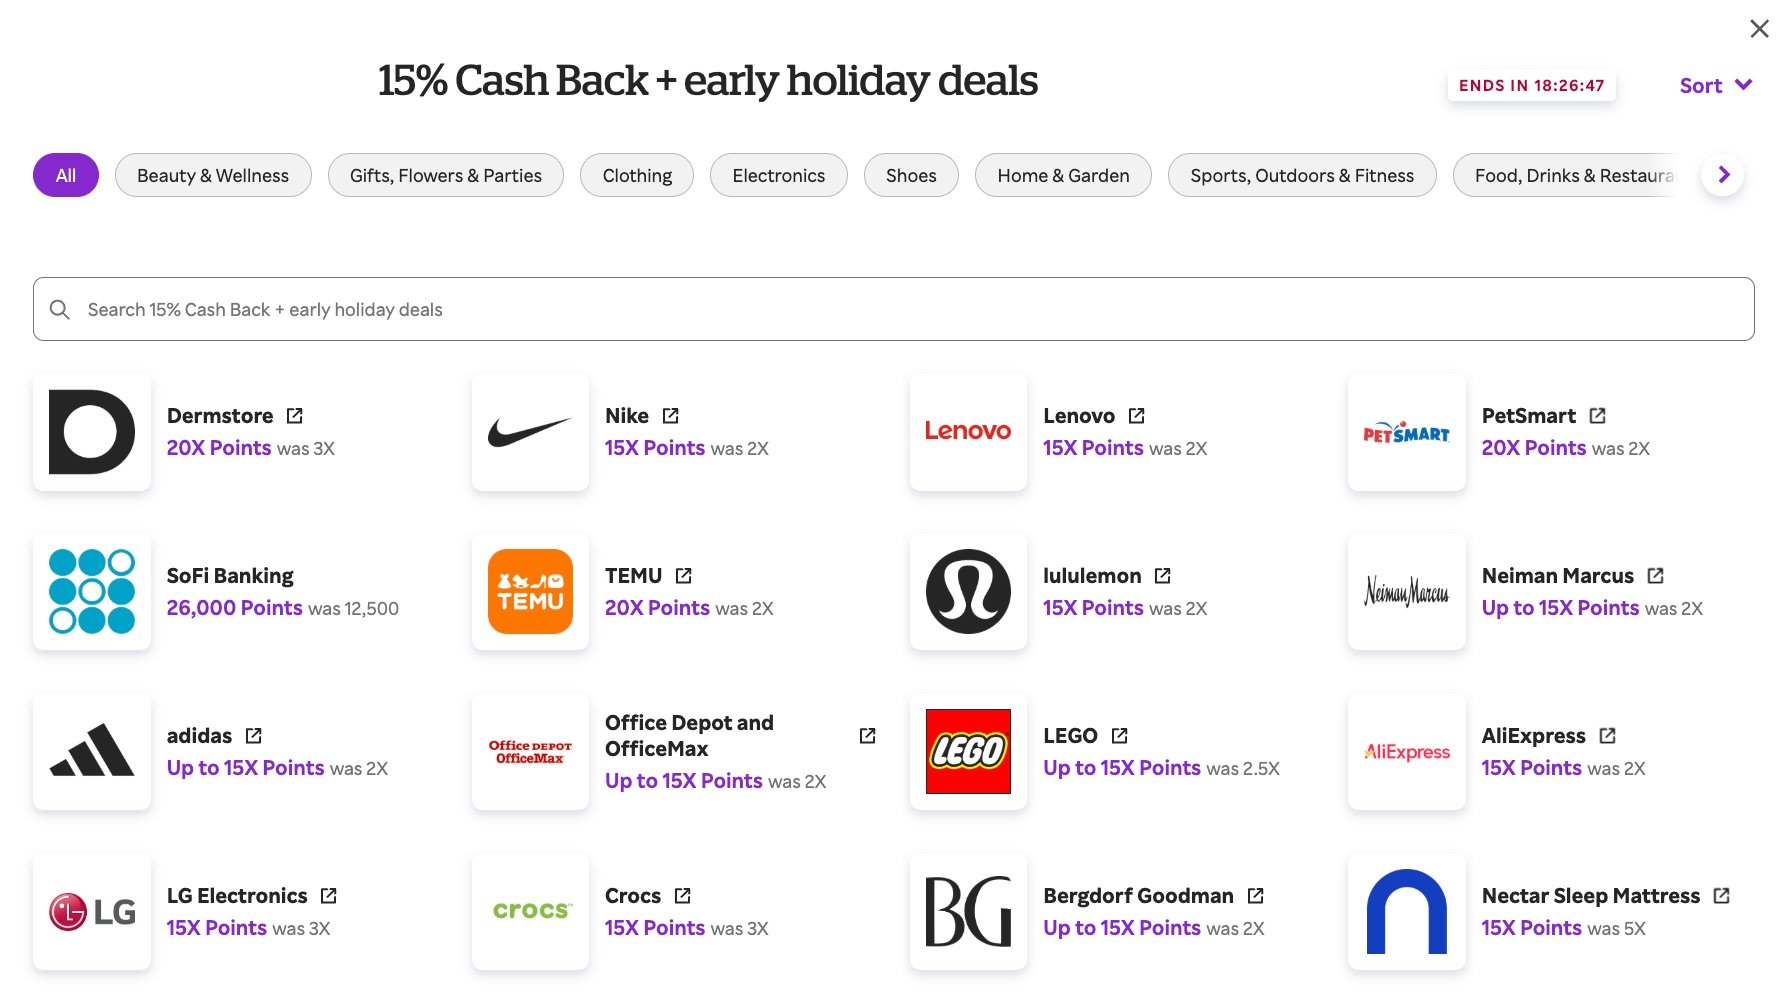Click the search deals input field
The height and width of the screenshot is (998, 1792).
(900, 310)
